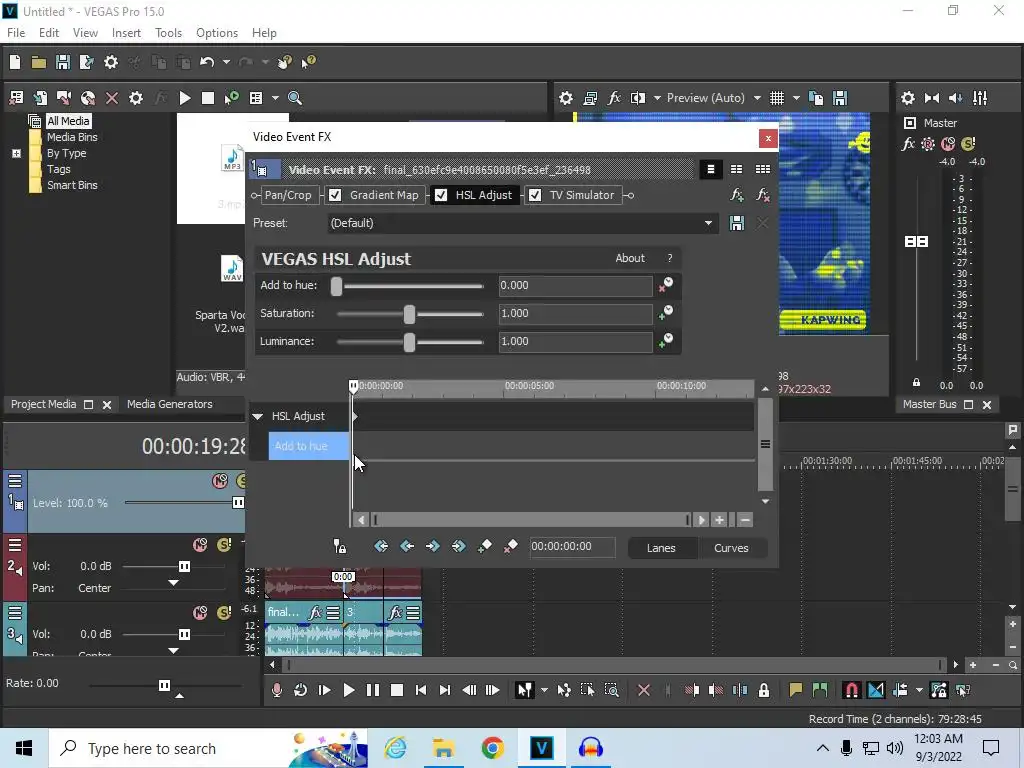Click the Add to hue value field
Screen dimensions: 1024x768
click(x=575, y=285)
